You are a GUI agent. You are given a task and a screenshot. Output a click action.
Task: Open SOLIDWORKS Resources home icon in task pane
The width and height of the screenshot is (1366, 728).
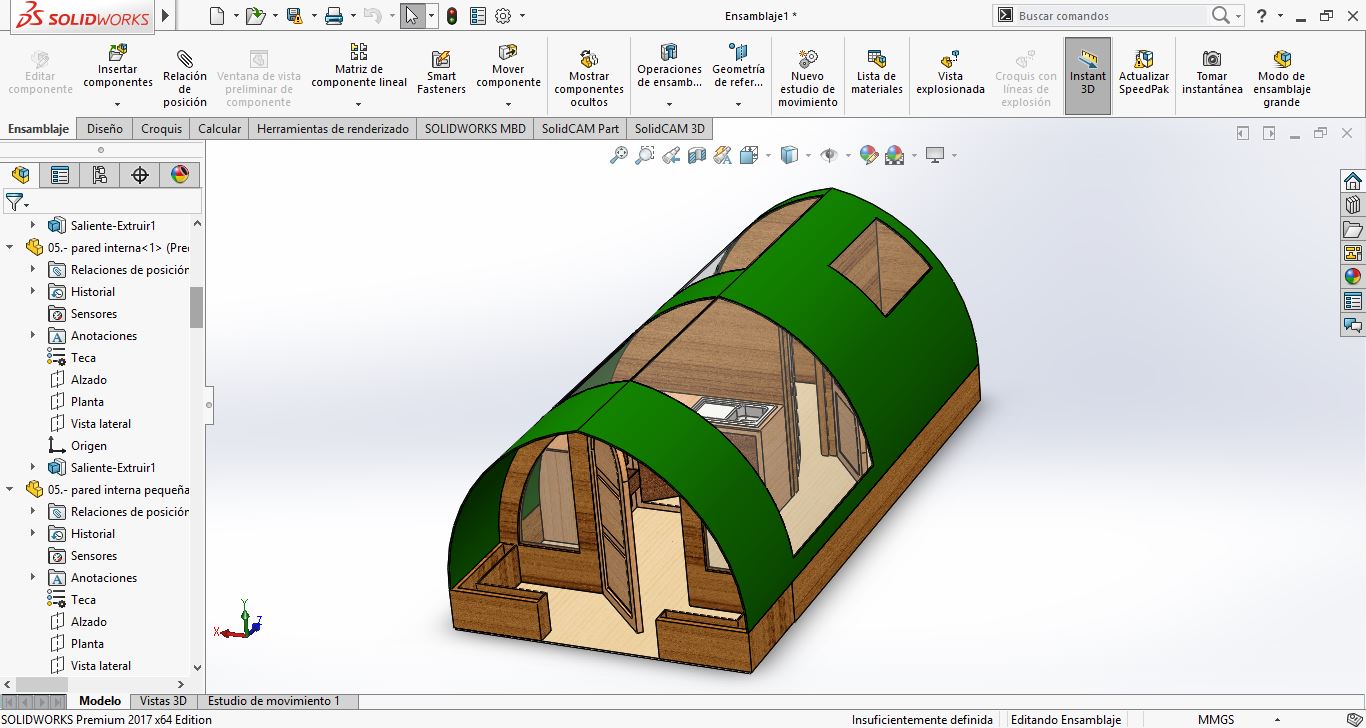pyautogui.click(x=1353, y=181)
